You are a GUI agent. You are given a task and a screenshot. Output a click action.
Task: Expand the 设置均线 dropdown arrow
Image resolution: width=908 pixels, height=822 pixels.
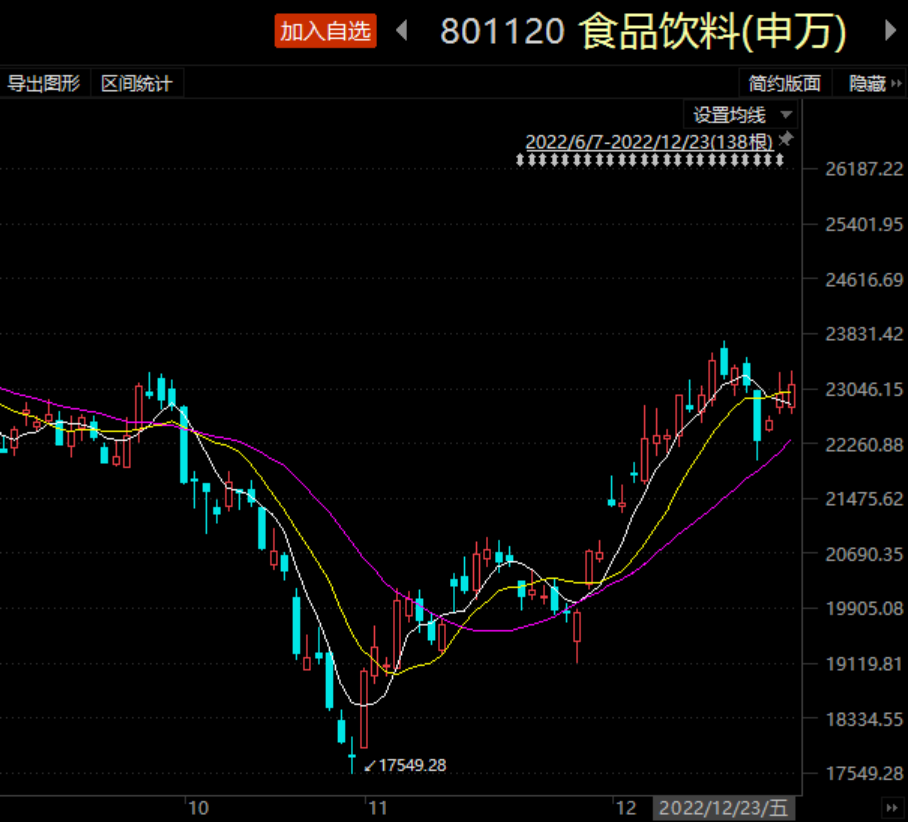tap(786, 114)
